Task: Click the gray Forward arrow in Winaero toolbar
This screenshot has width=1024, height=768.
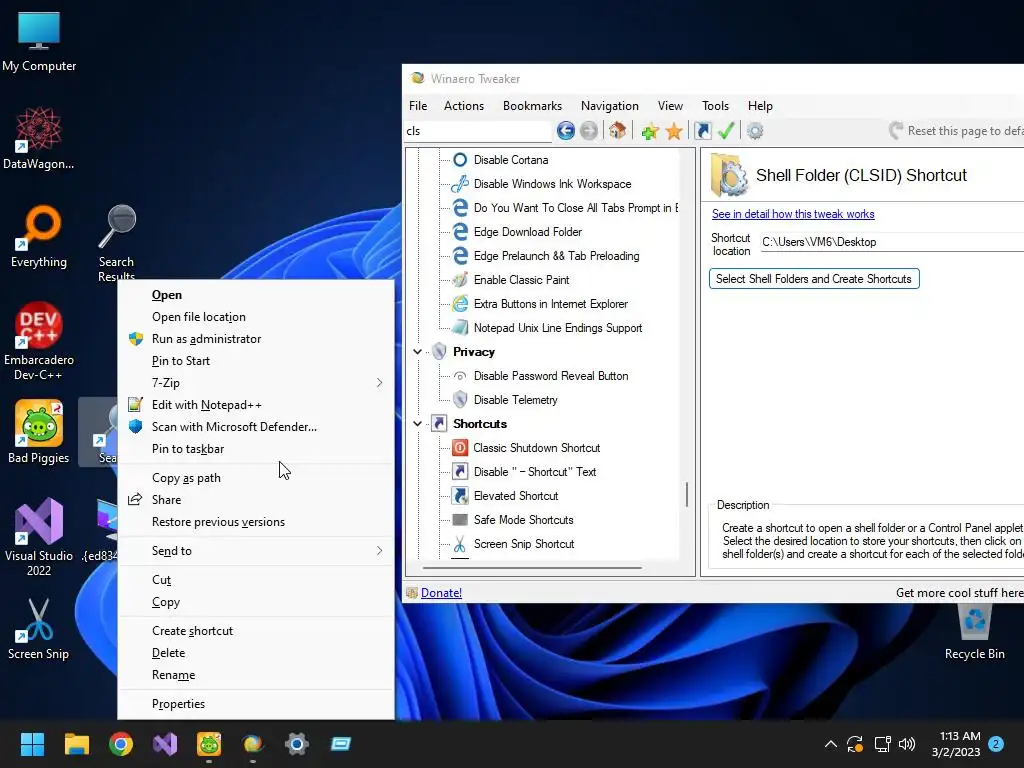Action: (588, 131)
